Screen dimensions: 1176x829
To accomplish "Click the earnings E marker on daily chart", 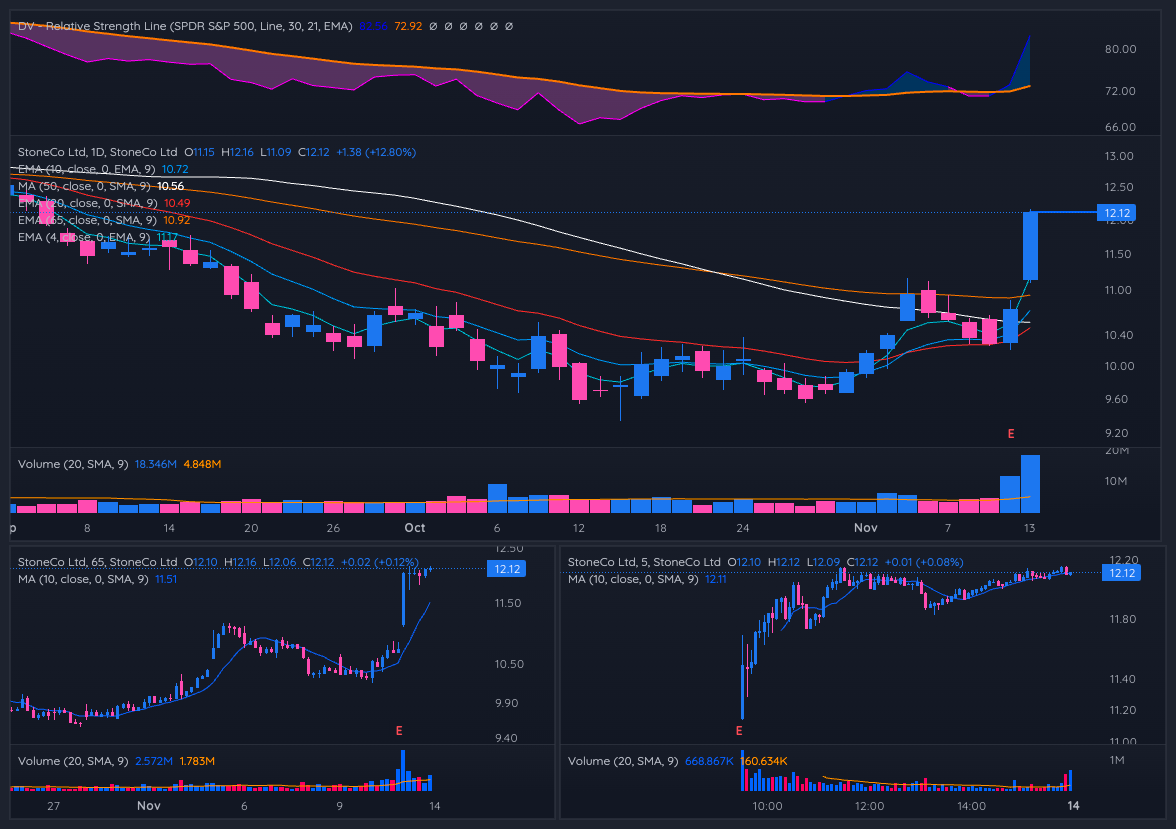I will [1011, 434].
